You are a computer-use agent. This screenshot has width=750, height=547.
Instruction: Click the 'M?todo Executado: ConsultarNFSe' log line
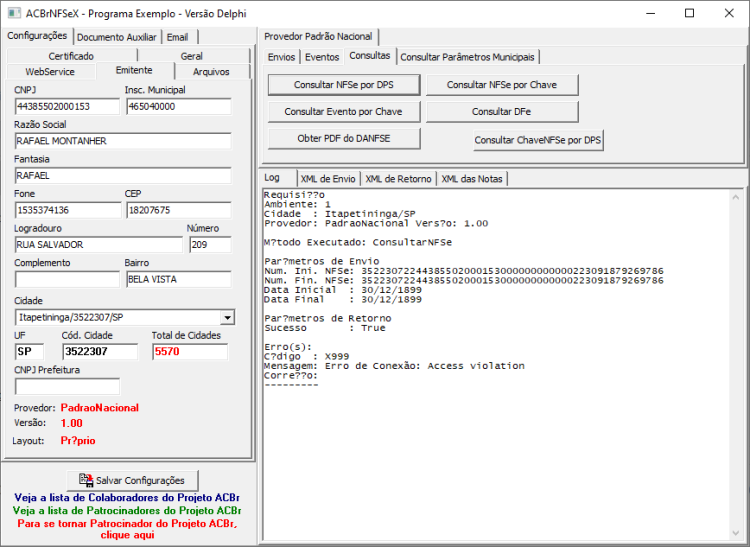pyautogui.click(x=358, y=242)
